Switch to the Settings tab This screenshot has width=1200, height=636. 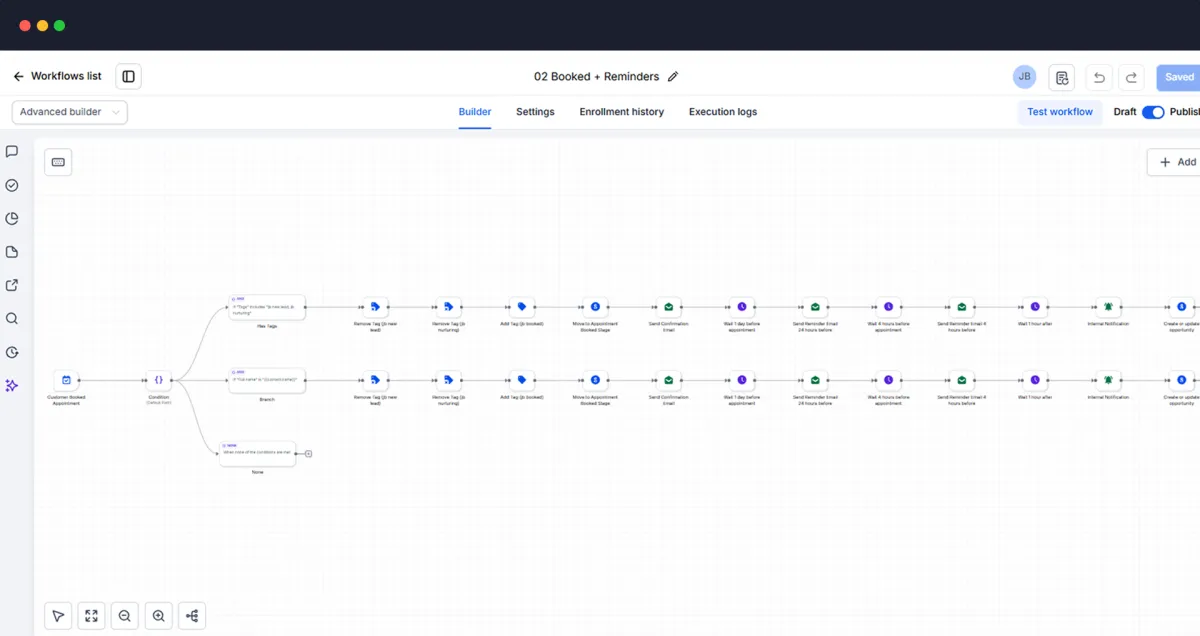[535, 112]
